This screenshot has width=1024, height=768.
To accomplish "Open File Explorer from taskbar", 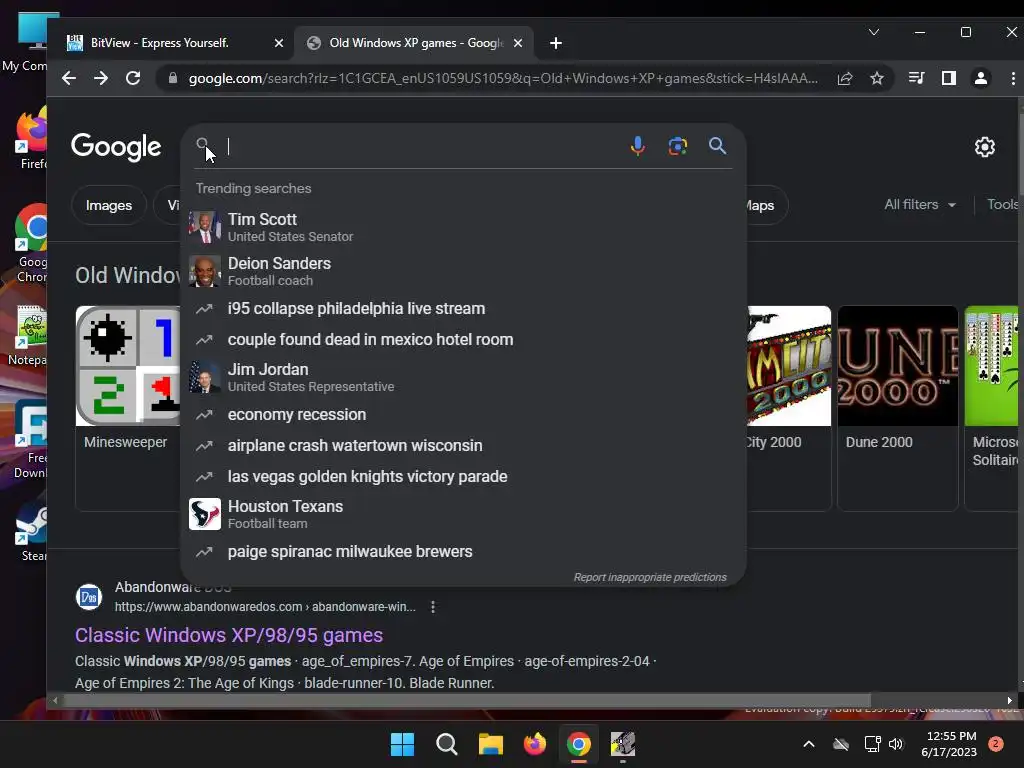I will [490, 744].
